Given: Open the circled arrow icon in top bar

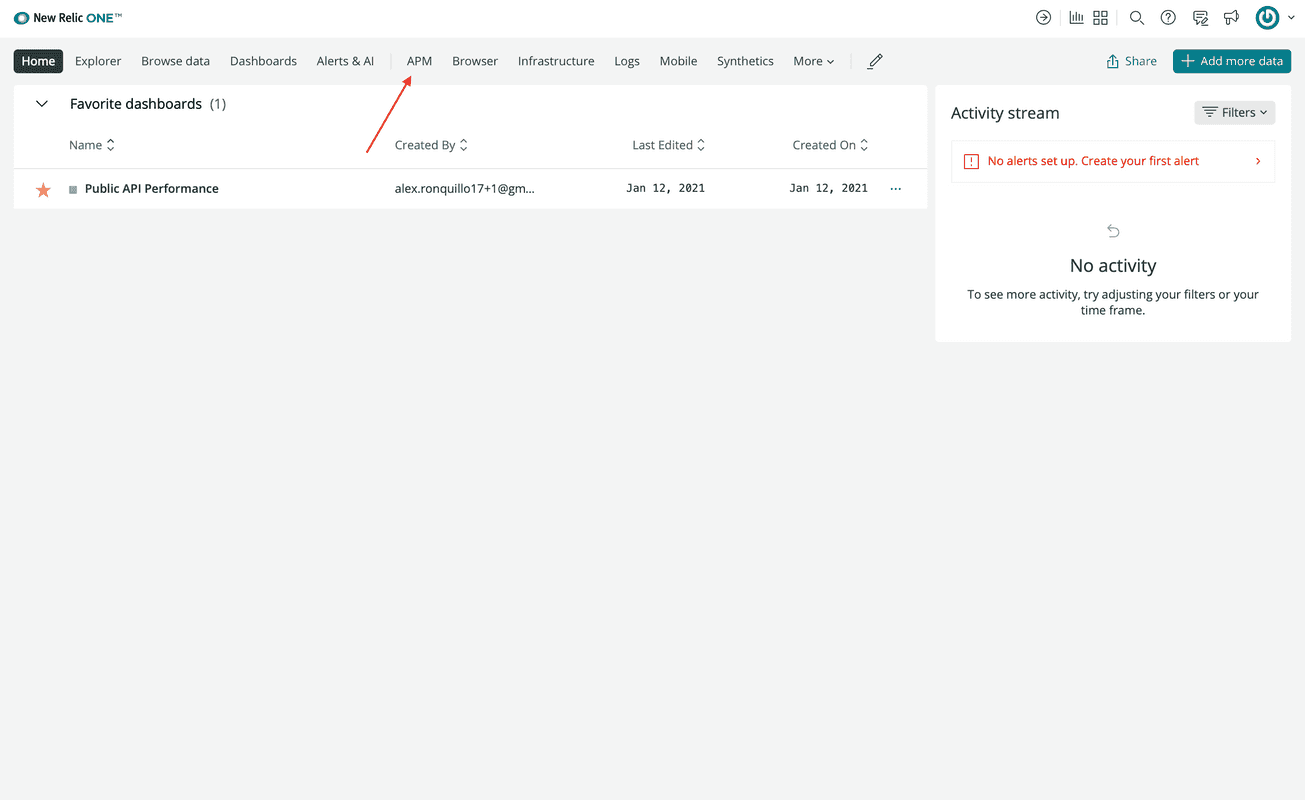Looking at the screenshot, I should pos(1043,17).
